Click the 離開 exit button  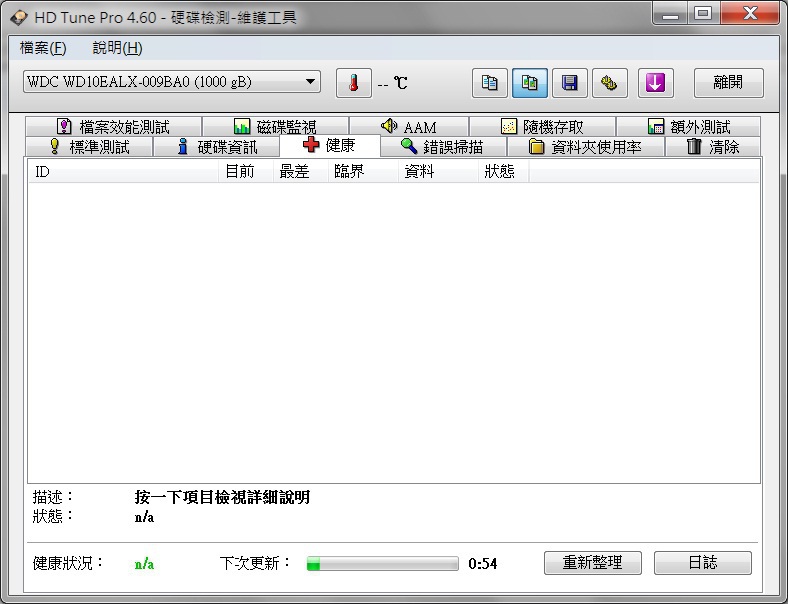point(729,83)
